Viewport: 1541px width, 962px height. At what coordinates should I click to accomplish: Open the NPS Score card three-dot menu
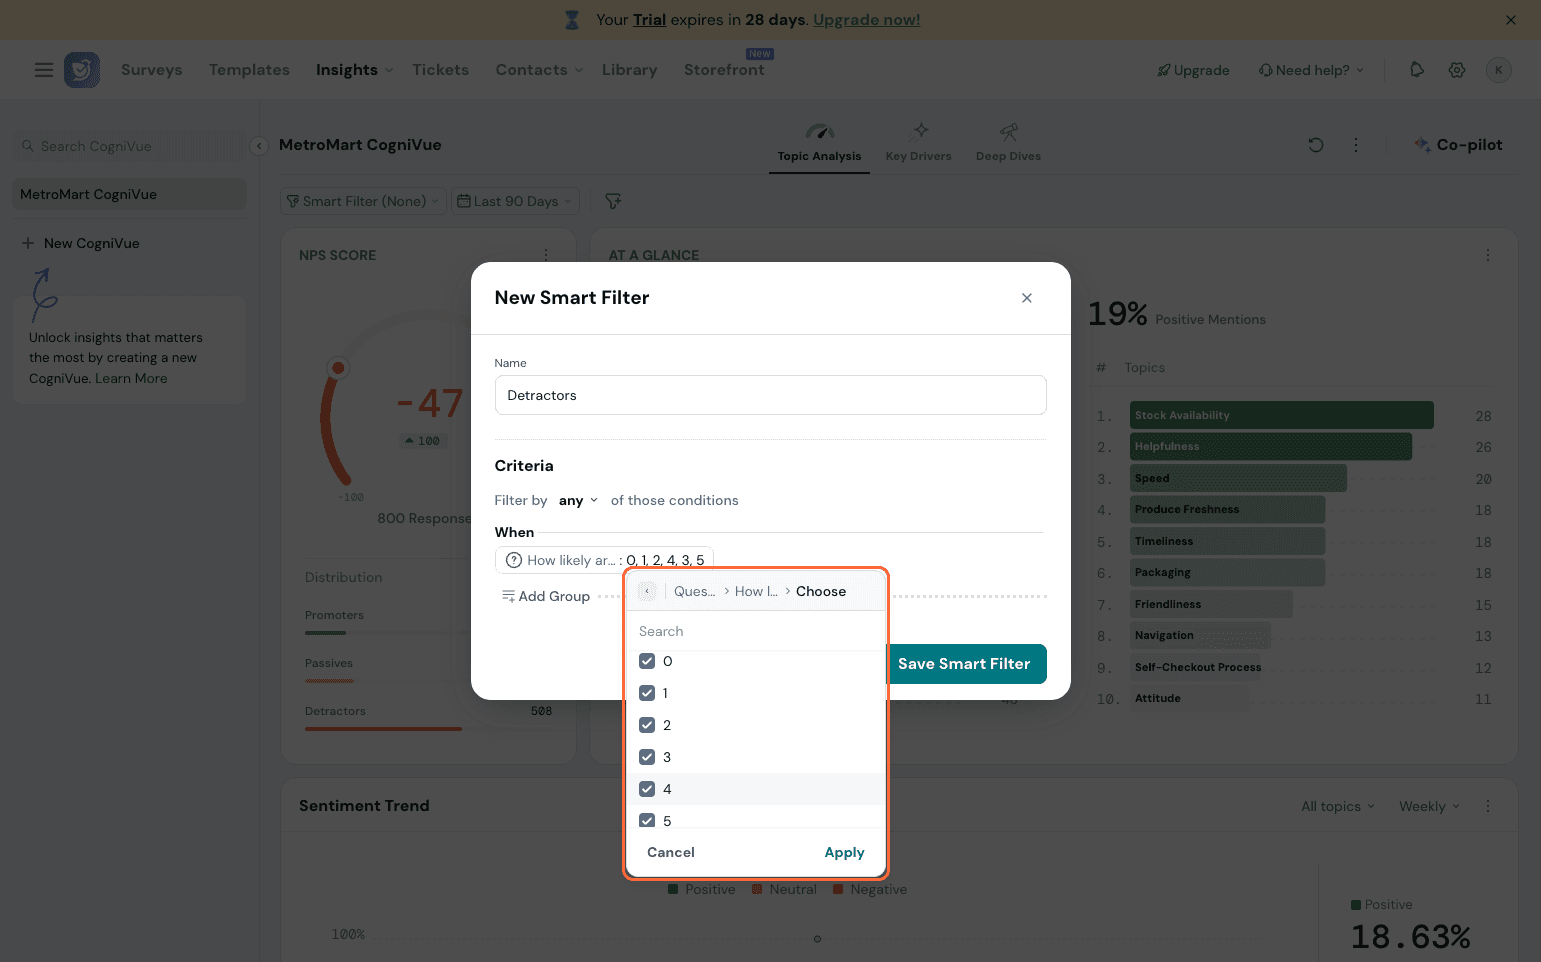[x=546, y=255]
